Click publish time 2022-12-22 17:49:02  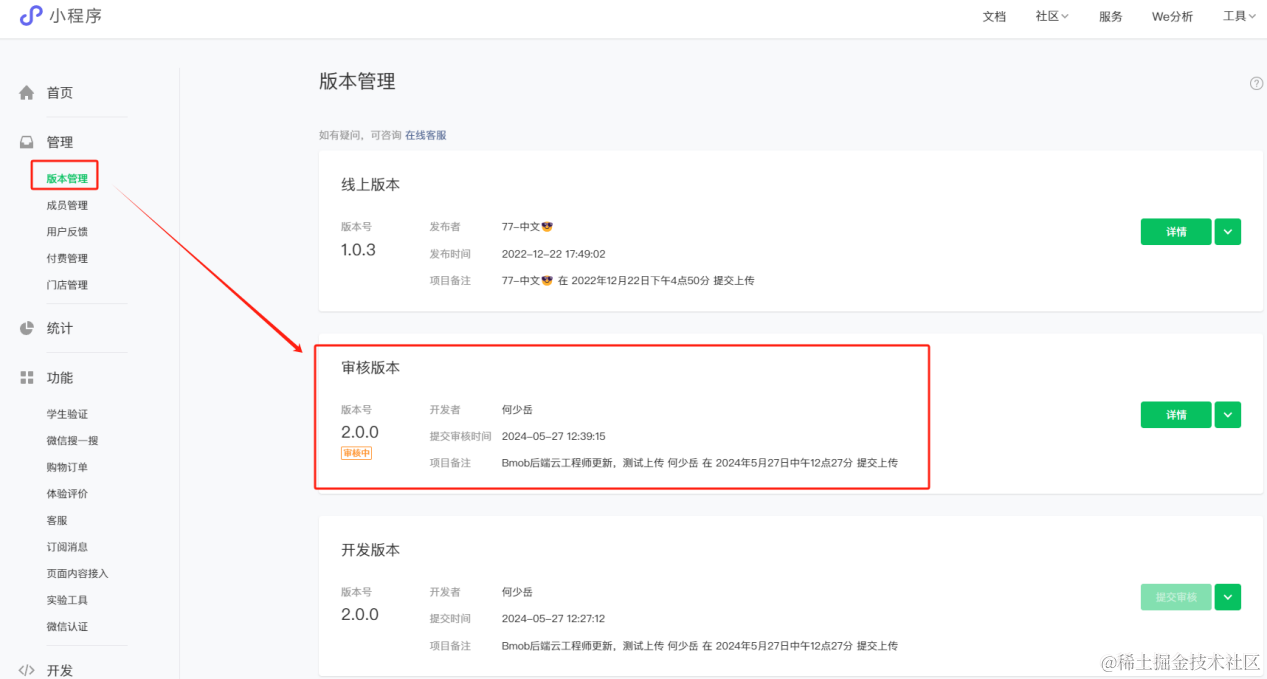(553, 254)
